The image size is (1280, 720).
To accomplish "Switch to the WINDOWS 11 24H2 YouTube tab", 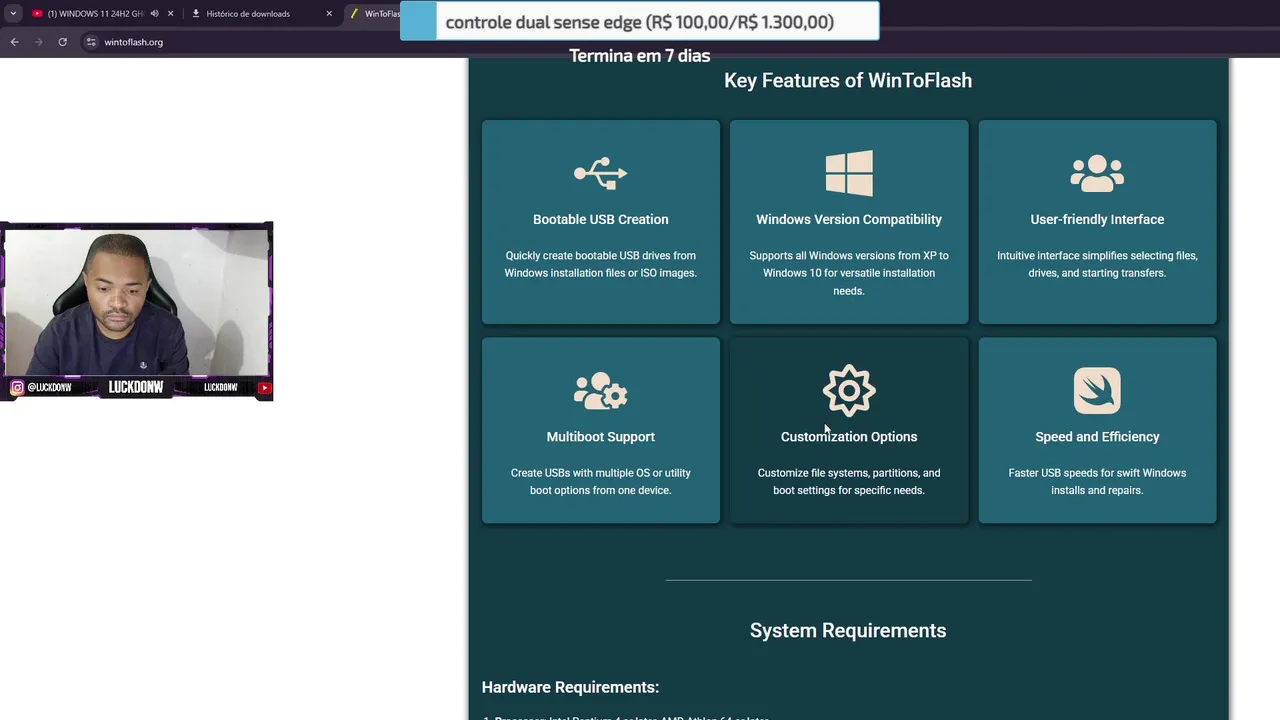I will tap(95, 14).
